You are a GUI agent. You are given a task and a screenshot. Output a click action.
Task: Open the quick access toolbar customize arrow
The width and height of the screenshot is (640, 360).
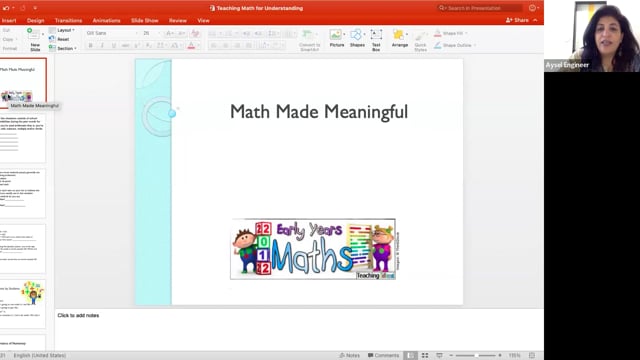(35, 8)
